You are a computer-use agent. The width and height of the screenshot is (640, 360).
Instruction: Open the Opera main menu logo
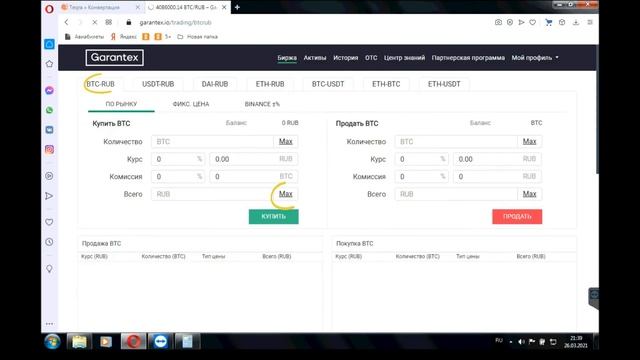tap(49, 9)
